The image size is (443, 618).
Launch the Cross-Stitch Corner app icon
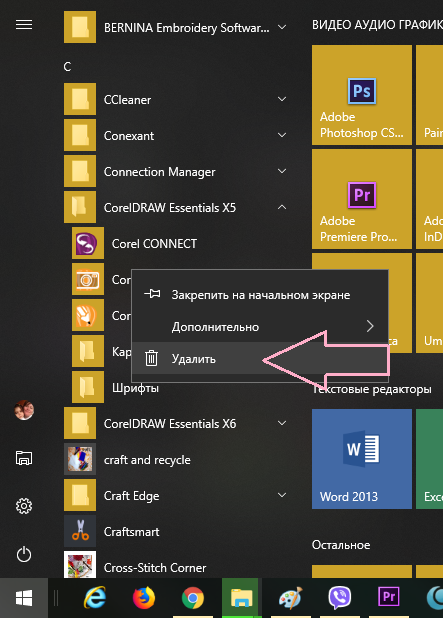point(80,564)
